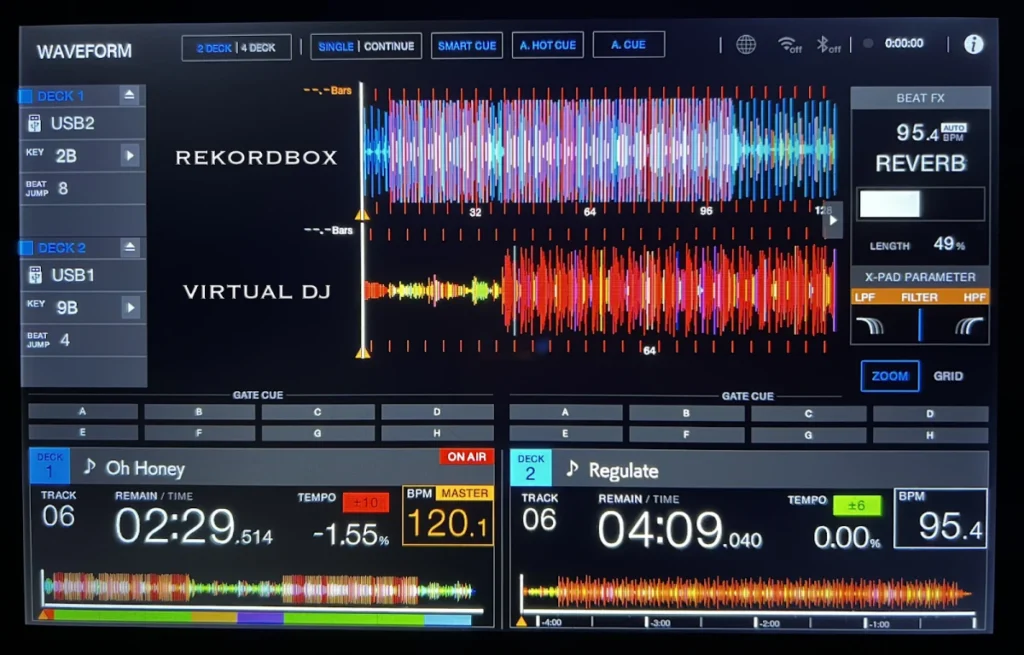Trigger Deck 2 Gate Cue D
Image resolution: width=1024 pixels, height=655 pixels.
(930, 413)
